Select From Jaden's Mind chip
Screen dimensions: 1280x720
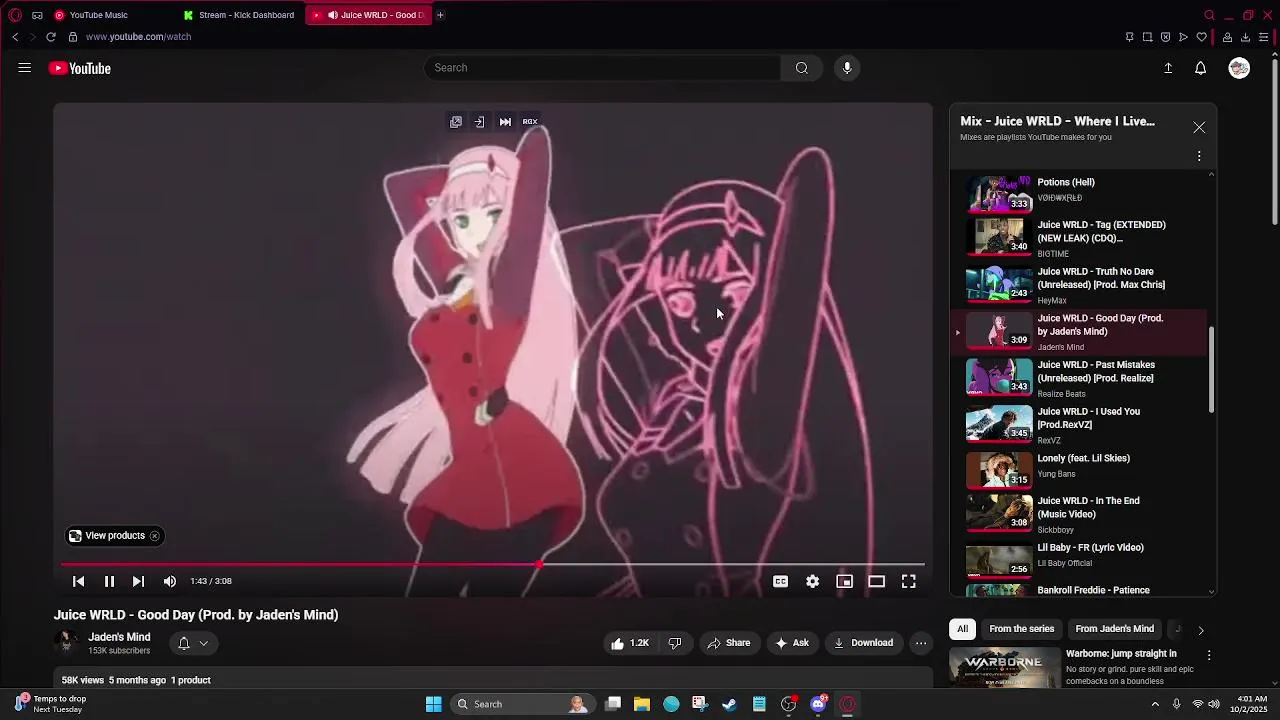point(1115,629)
